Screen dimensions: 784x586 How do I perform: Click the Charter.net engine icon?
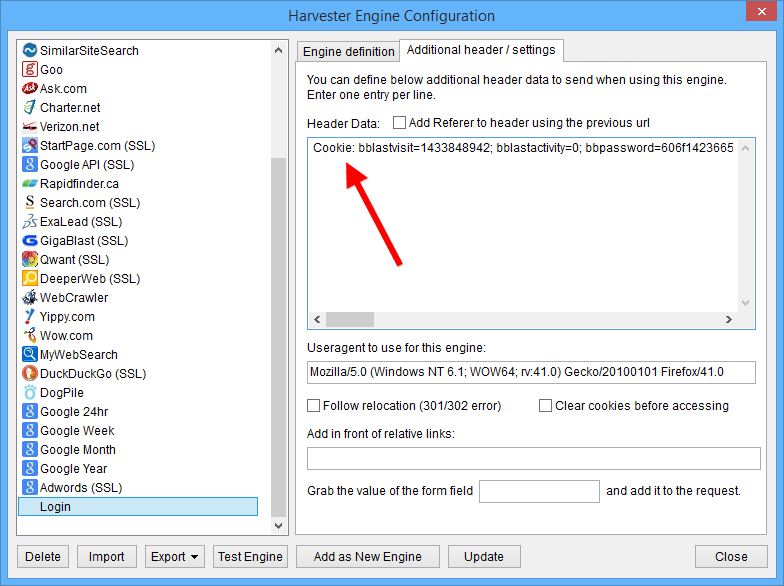[30, 107]
